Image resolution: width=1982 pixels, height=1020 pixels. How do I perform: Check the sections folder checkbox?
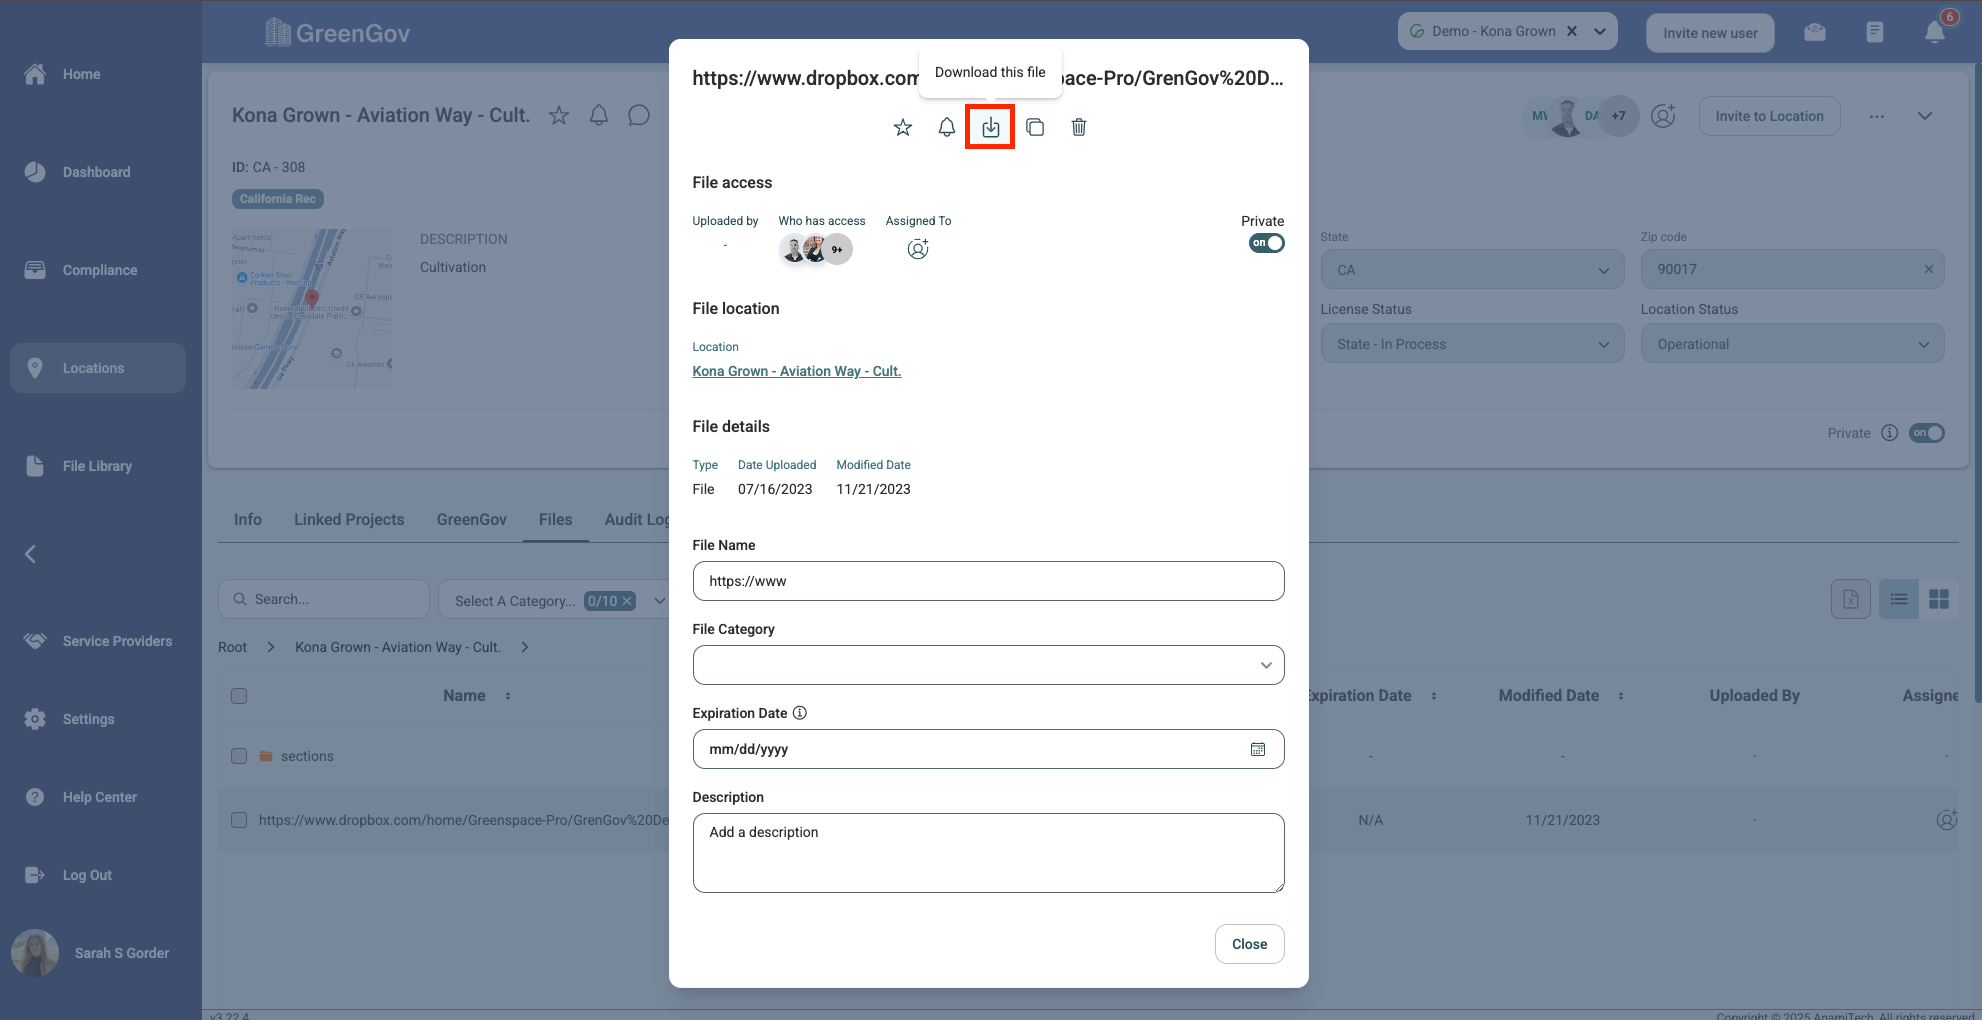[x=239, y=756]
